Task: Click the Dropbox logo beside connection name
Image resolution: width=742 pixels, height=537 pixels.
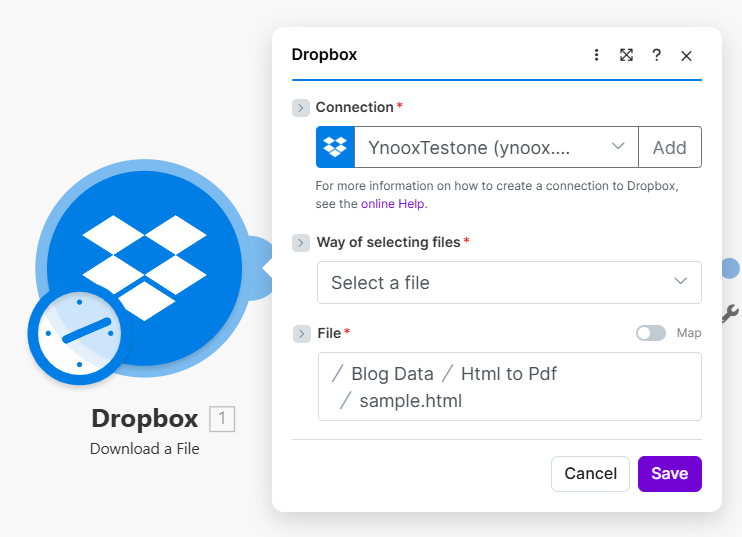Action: pyautogui.click(x=336, y=147)
